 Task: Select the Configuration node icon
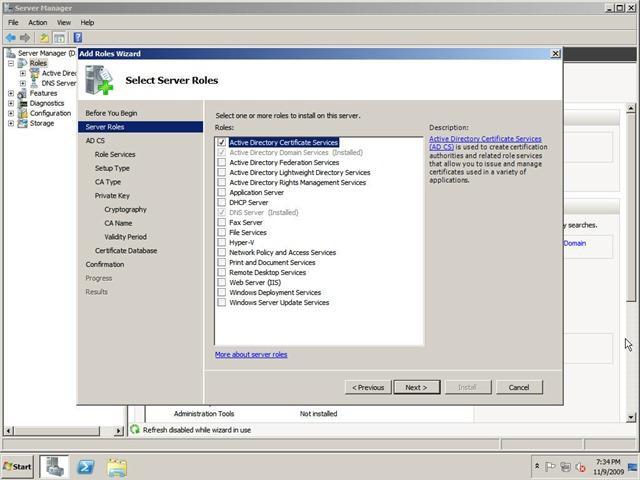point(23,113)
